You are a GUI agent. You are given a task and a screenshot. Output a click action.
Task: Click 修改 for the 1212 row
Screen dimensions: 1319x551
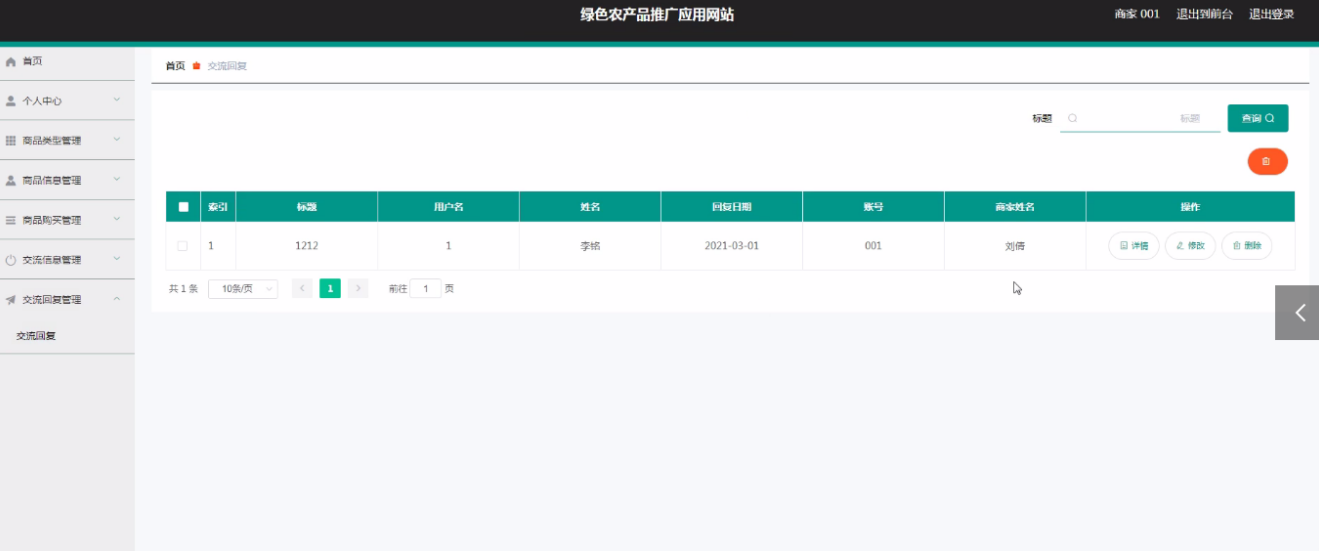1190,245
